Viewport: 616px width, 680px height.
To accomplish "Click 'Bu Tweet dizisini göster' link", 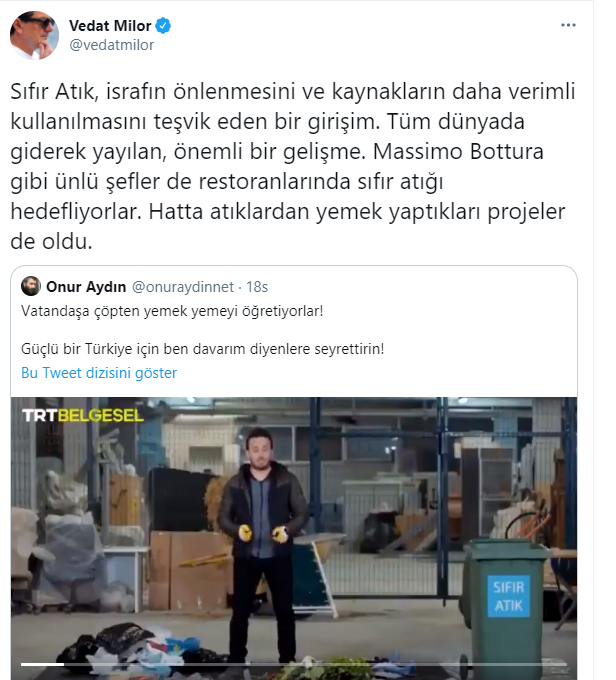I will point(99,373).
